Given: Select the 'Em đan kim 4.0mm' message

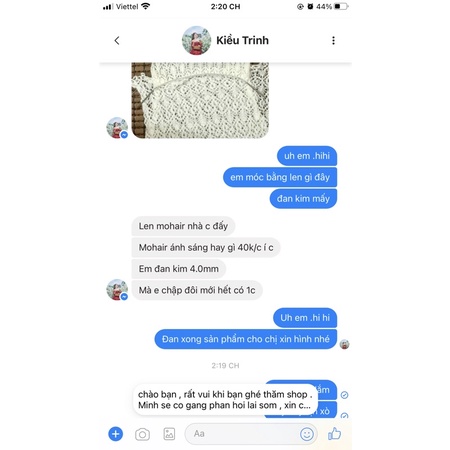Looking at the screenshot, I should tap(179, 269).
